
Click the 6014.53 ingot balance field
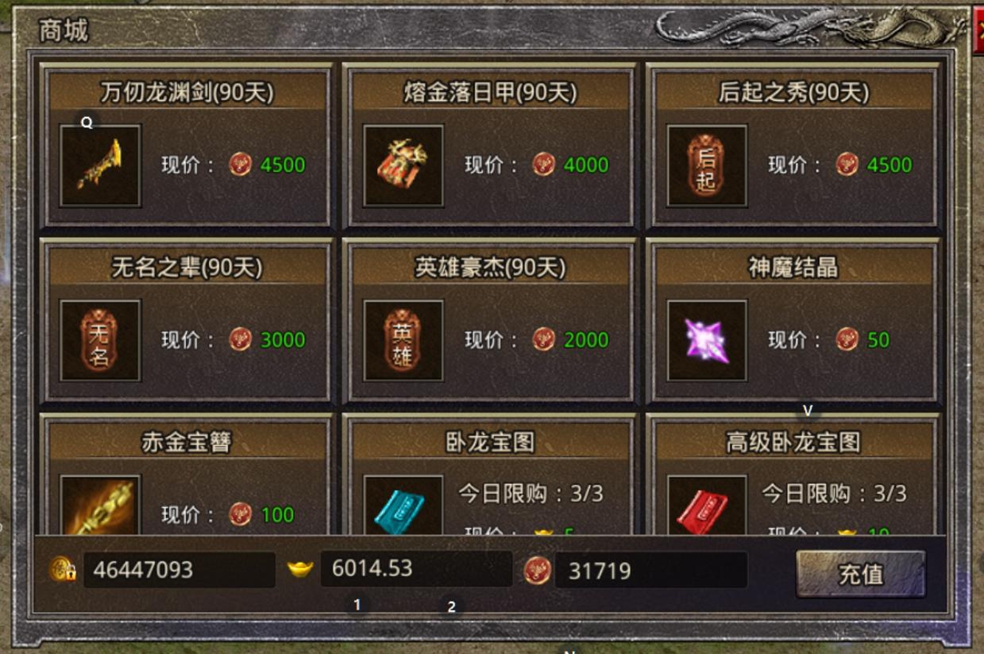coord(416,569)
